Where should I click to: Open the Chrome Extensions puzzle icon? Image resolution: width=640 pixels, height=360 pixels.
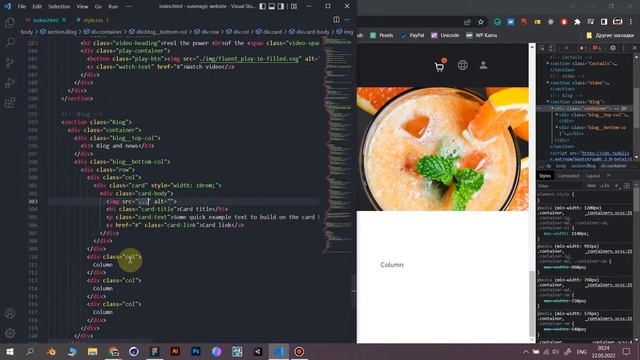(x=577, y=22)
